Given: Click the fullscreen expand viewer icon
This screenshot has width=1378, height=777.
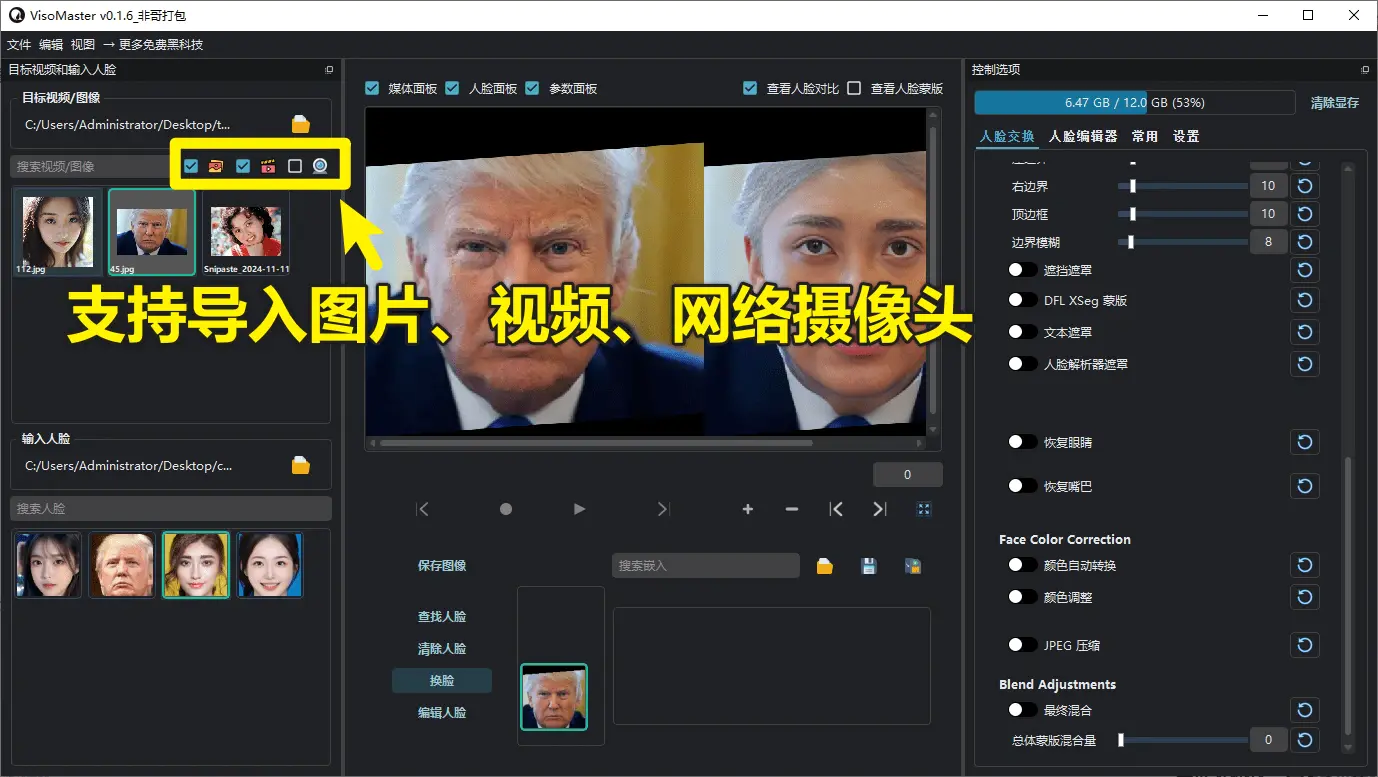Looking at the screenshot, I should pyautogui.click(x=924, y=509).
